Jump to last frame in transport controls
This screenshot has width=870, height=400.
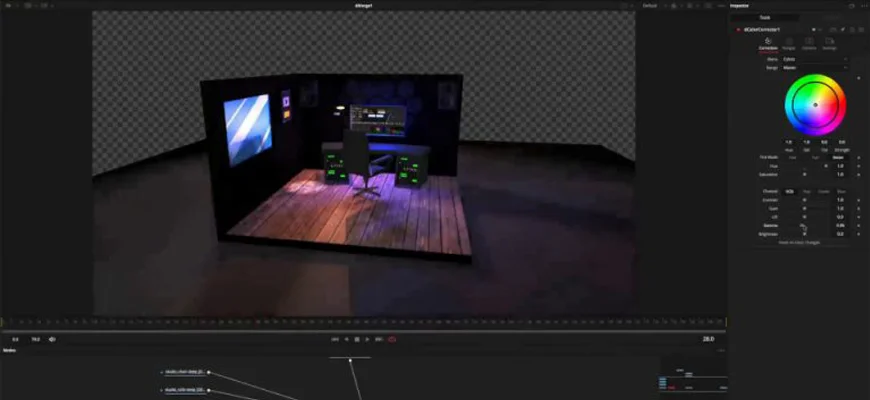click(379, 339)
